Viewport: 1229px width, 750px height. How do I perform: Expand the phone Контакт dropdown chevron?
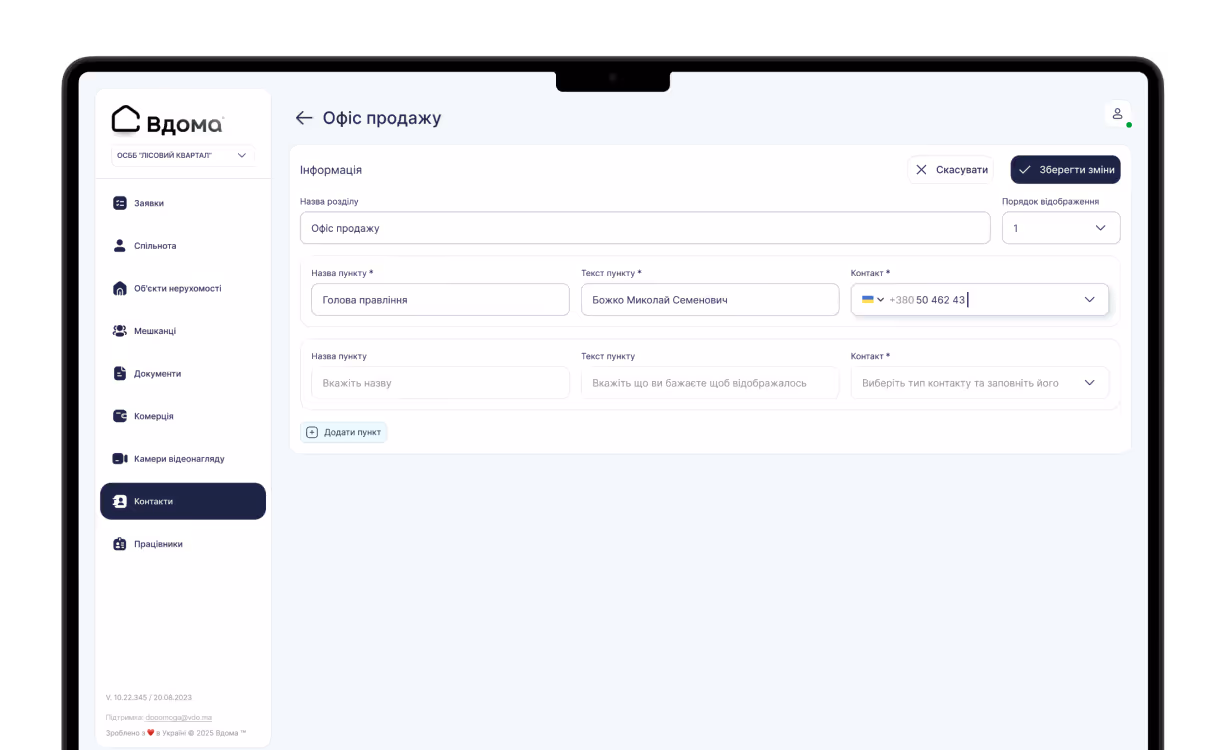point(1089,299)
